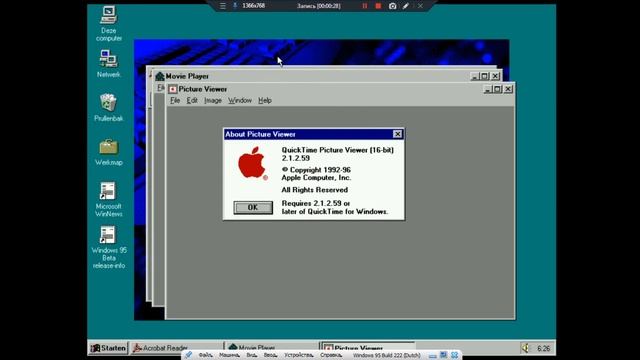
Task: Pause the recording with the pause icon
Action: click(x=364, y=6)
